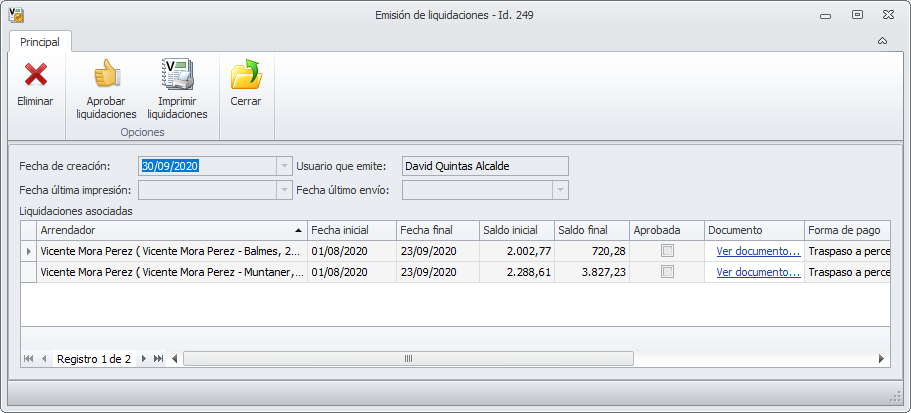The width and height of the screenshot is (911, 413).
Task: Toggle Aprobada checkbox for Muntaner row
Action: click(x=668, y=272)
